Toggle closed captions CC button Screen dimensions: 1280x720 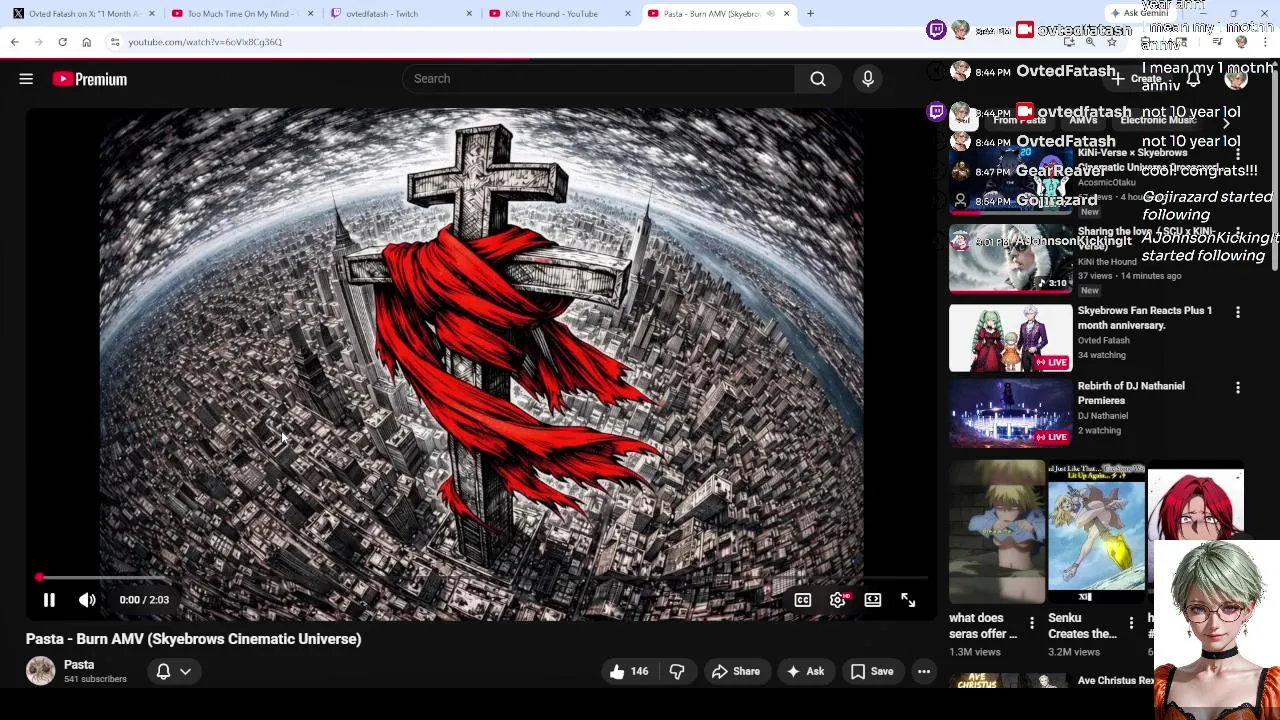(x=803, y=600)
